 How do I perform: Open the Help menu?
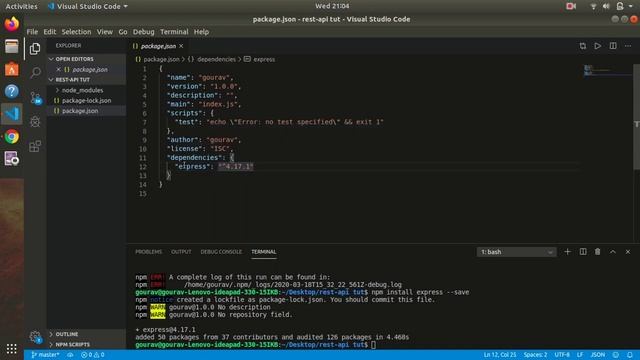pos(201,32)
